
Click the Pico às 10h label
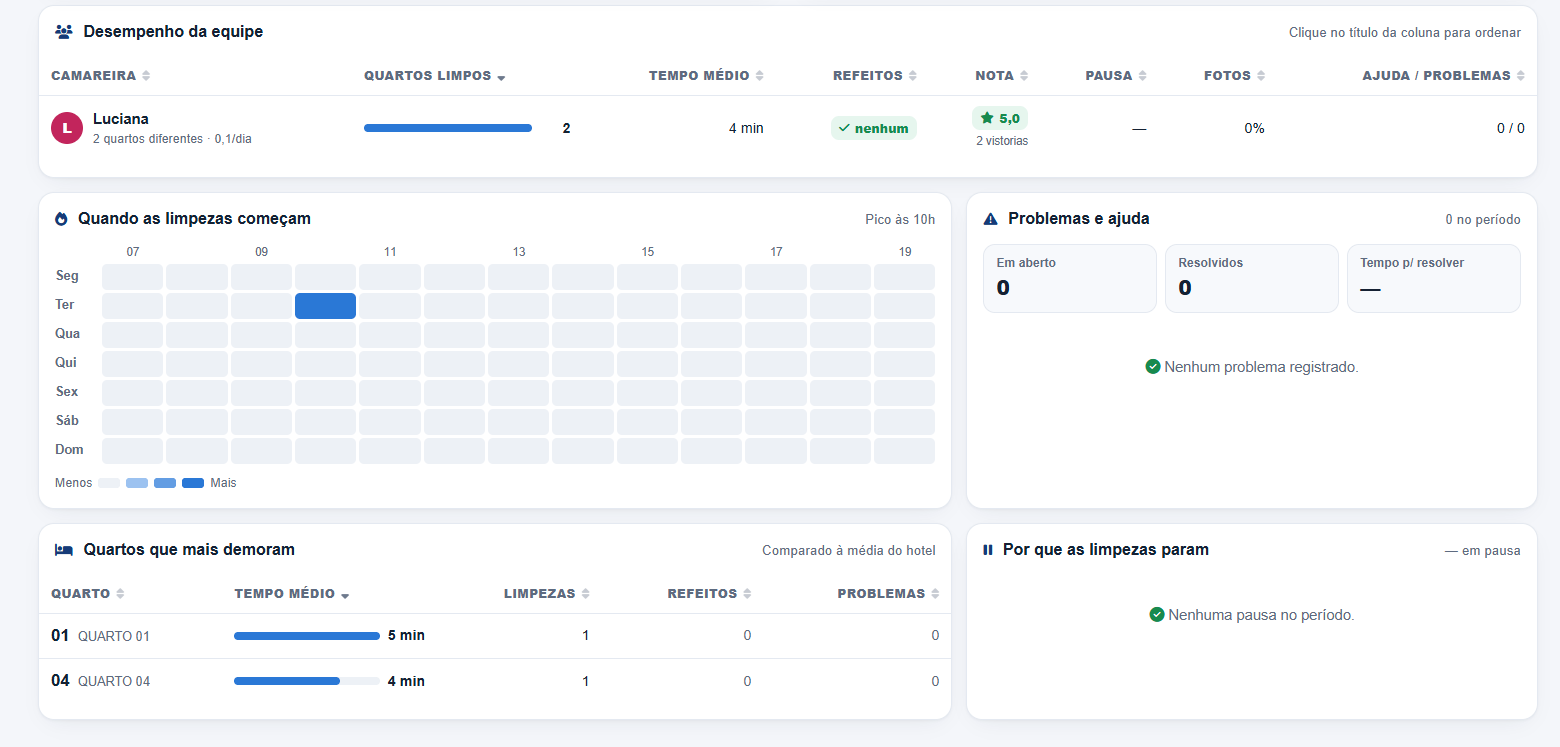click(x=900, y=219)
